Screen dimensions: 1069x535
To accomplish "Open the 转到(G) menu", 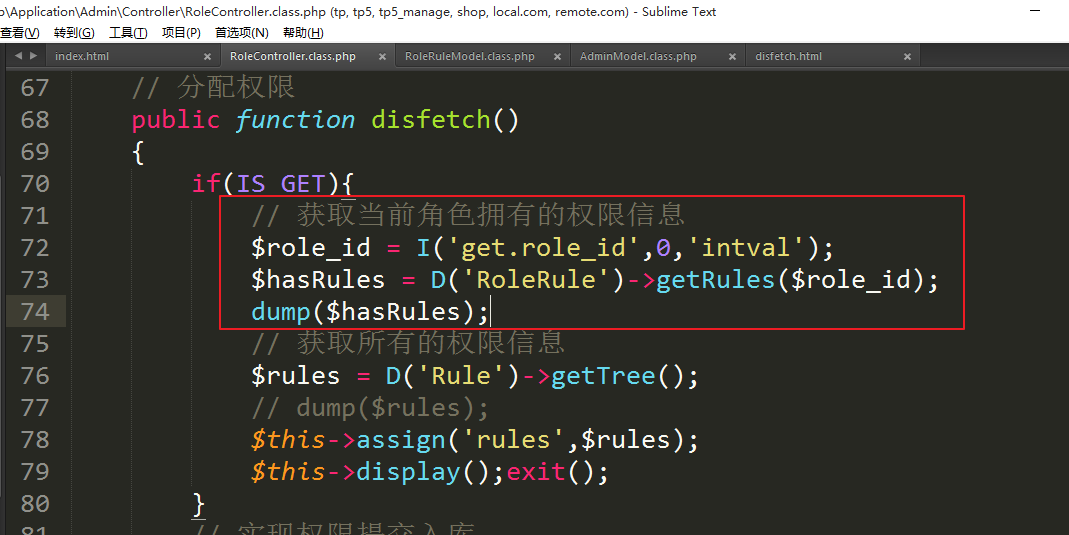I will 74,33.
